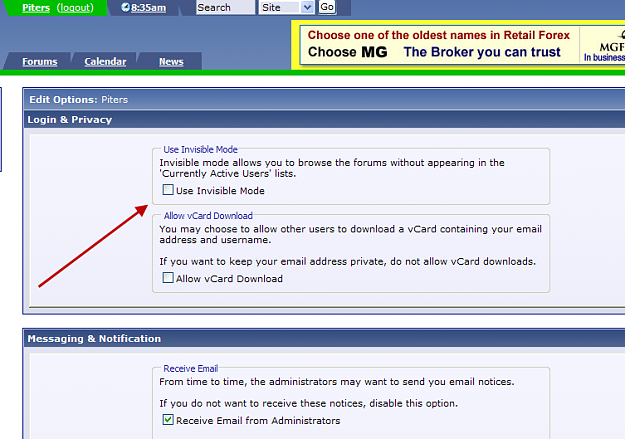This screenshot has height=439, width=625.
Task: Enable the Use Invisible Mode checkbox
Action: [x=168, y=189]
